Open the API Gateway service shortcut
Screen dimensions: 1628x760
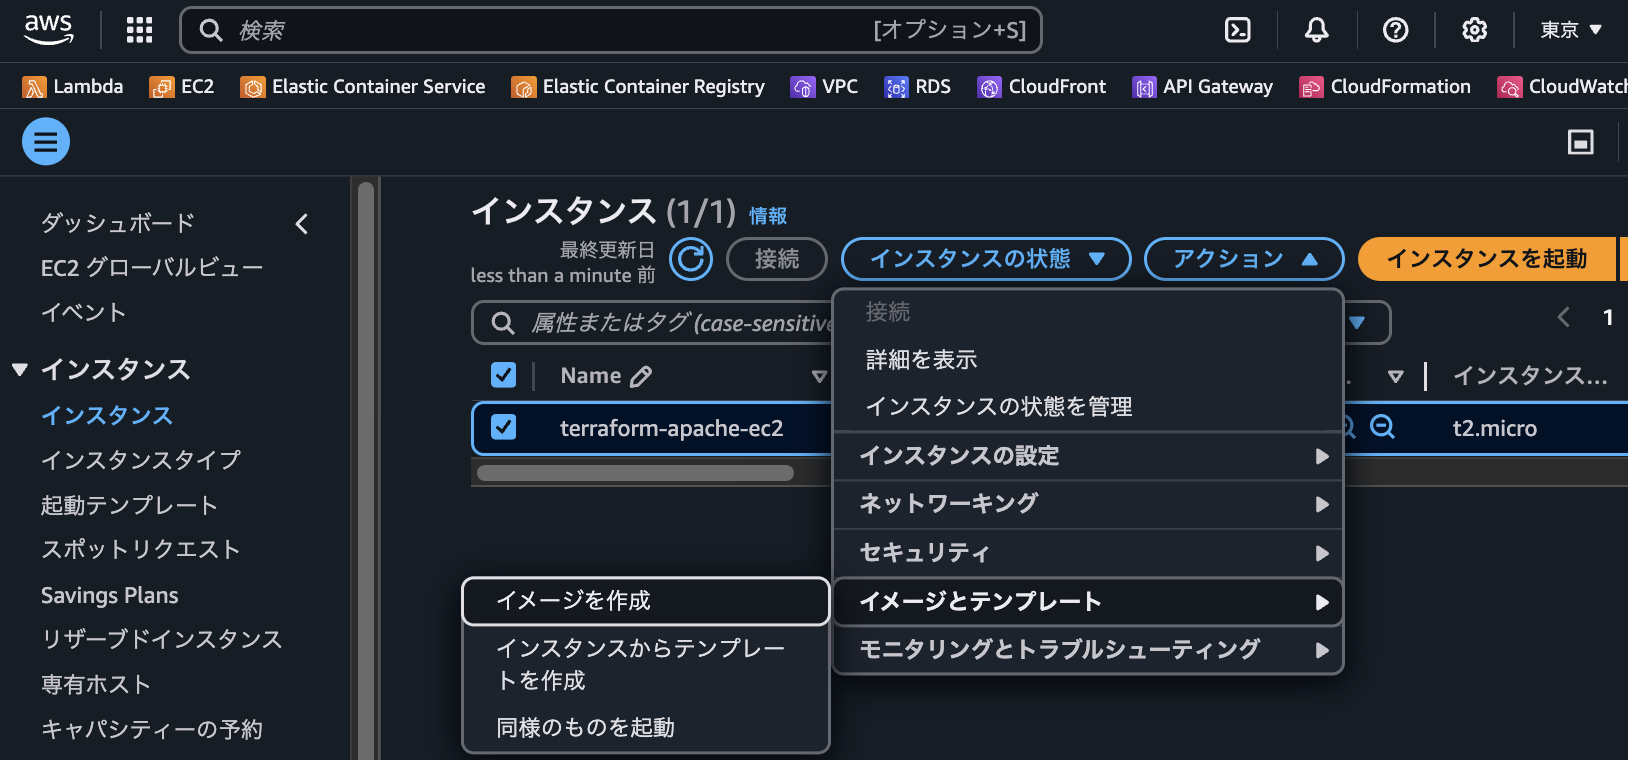[1203, 87]
